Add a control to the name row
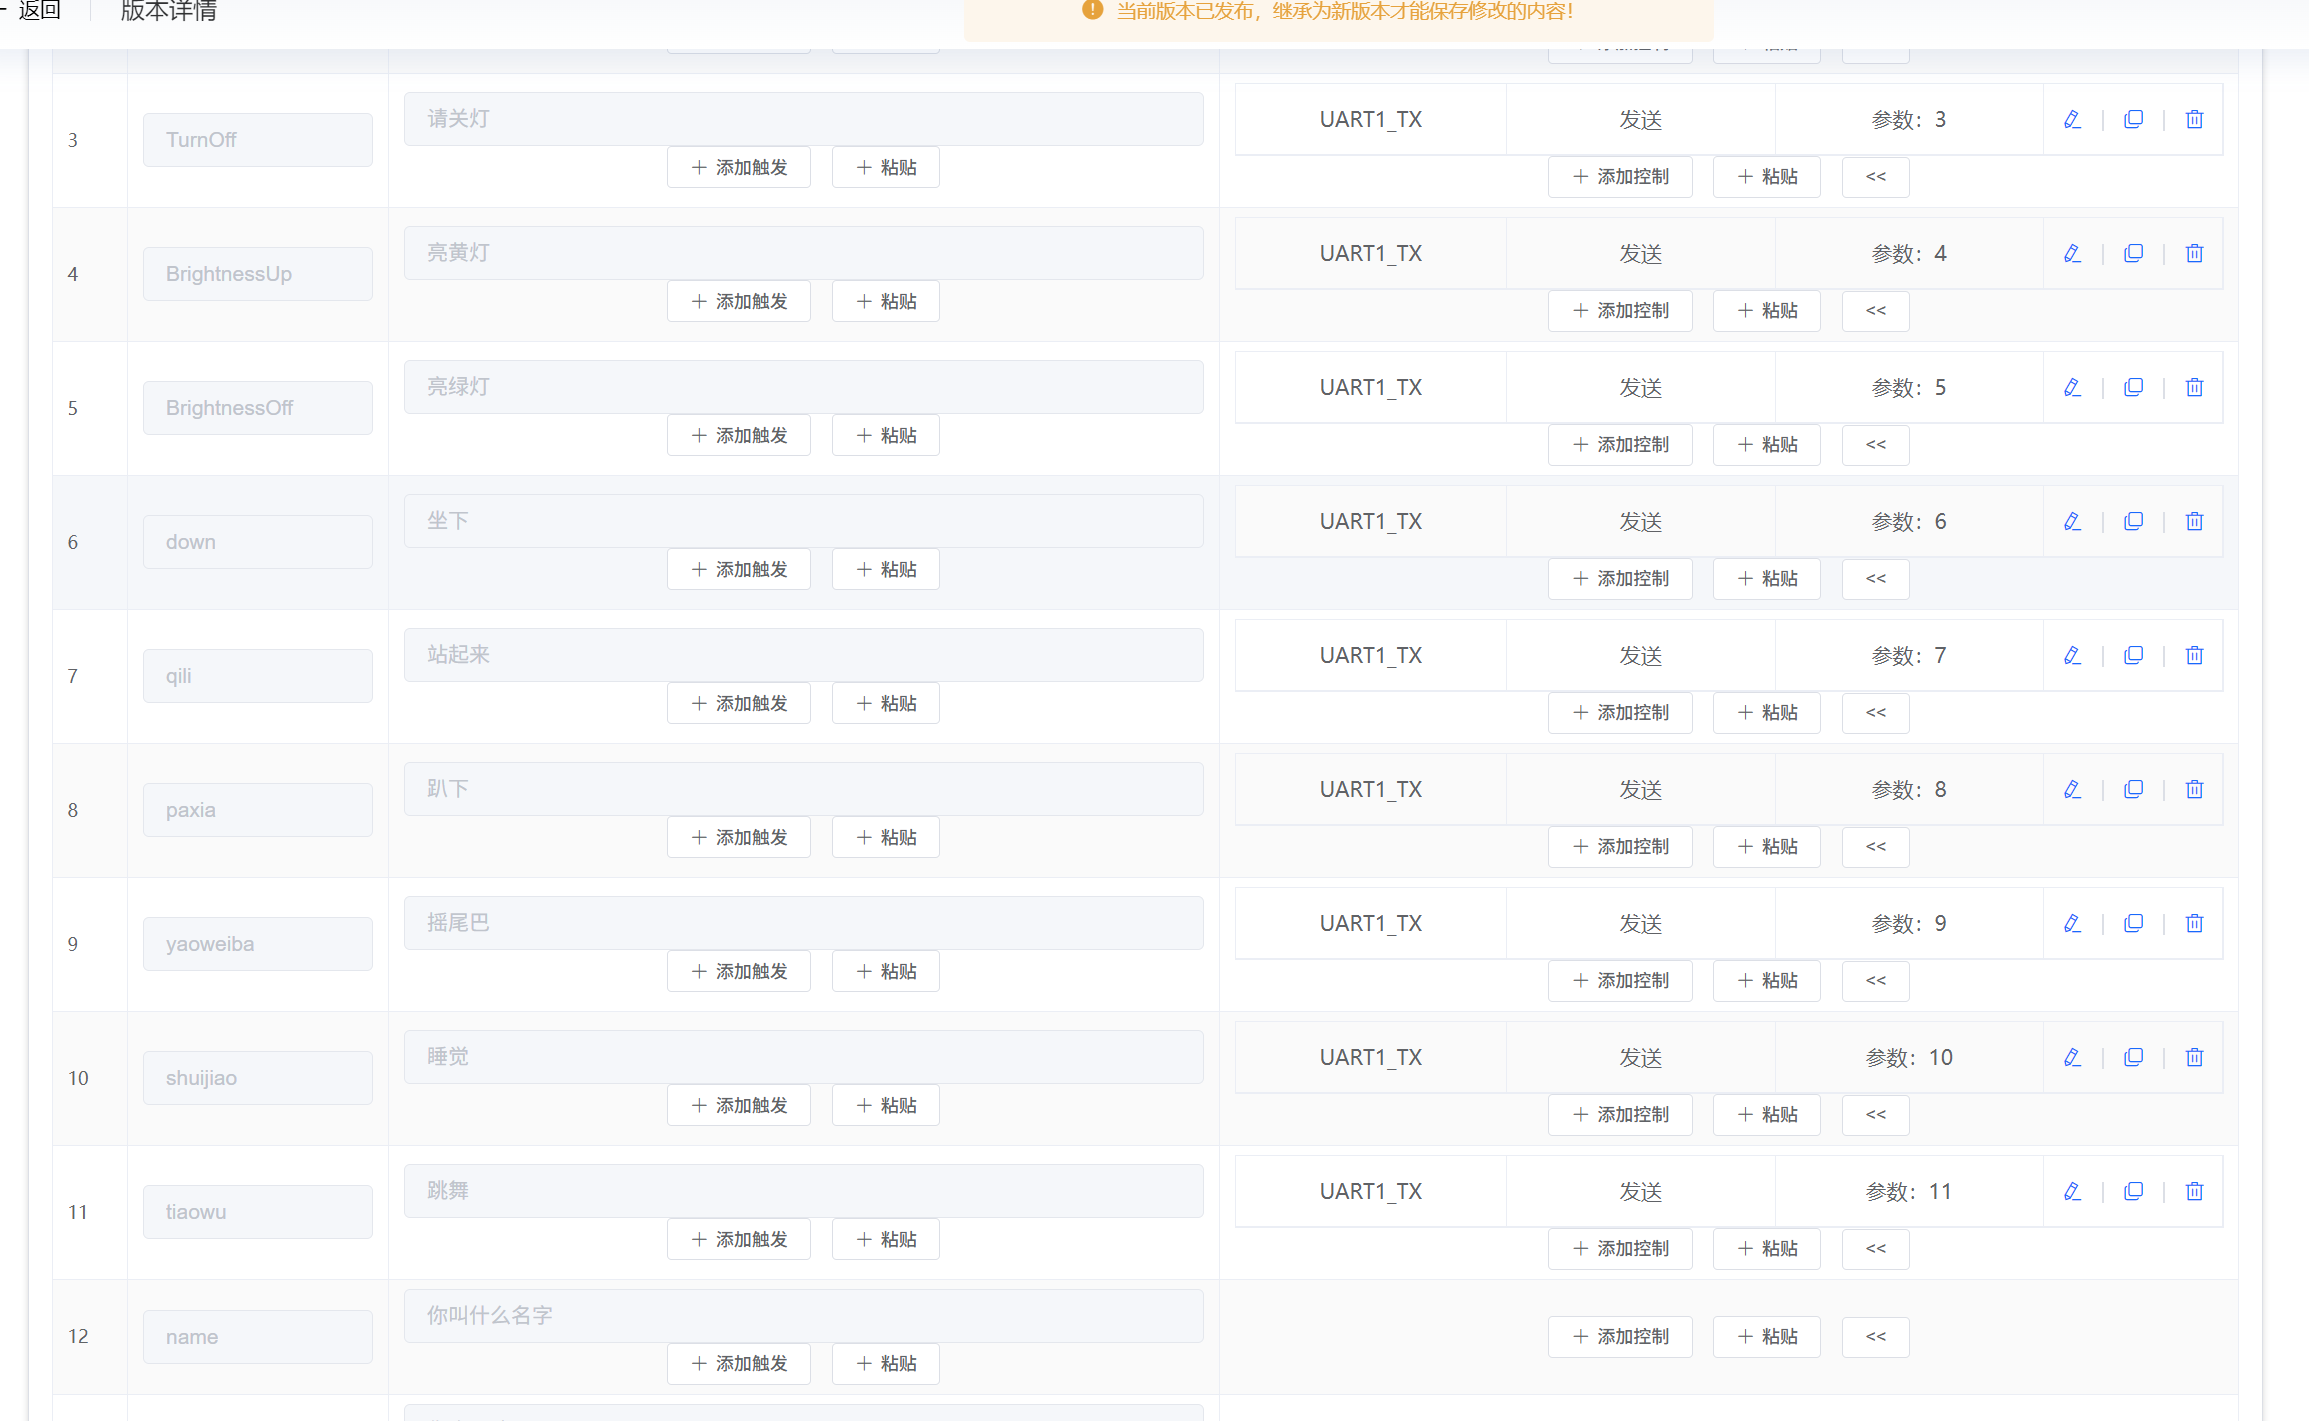The height and width of the screenshot is (1421, 2309). 1620,1337
